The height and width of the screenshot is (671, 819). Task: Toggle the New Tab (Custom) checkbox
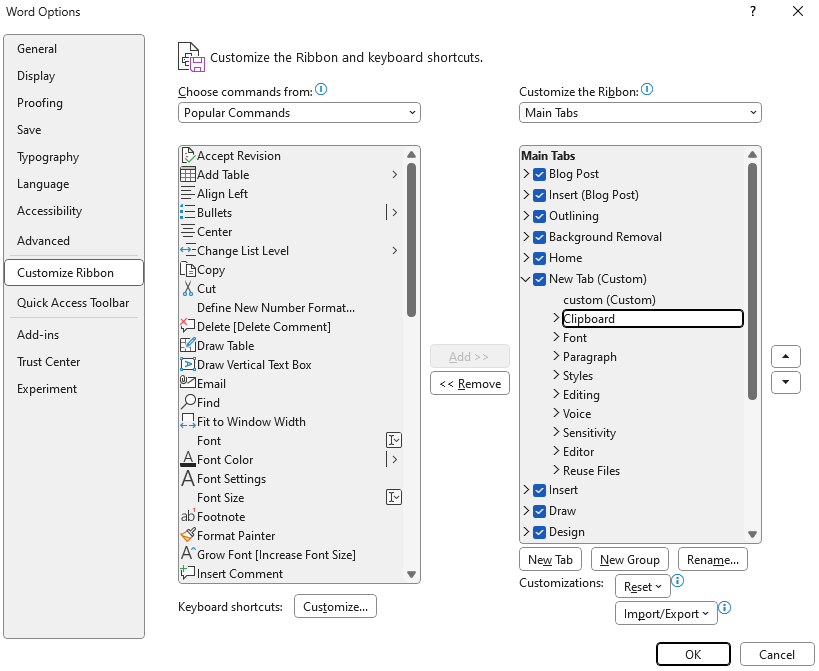pos(540,279)
